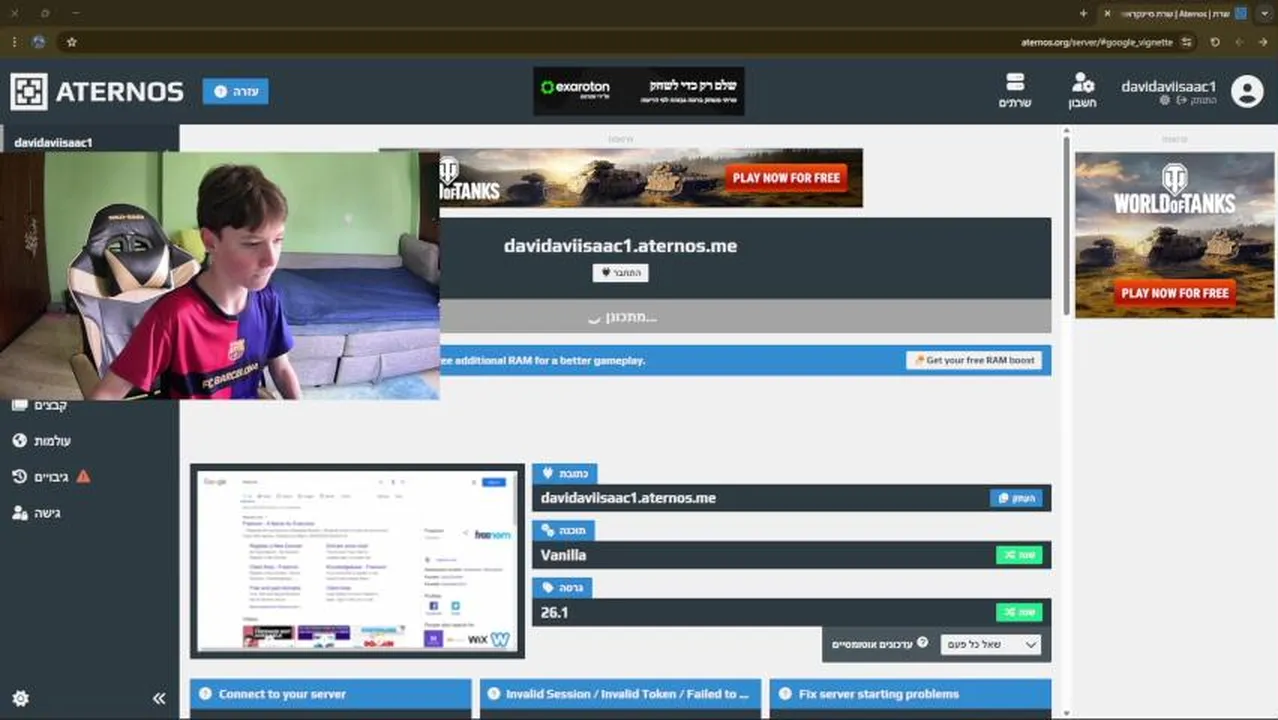Click the browser profile avatar icon
The image size is (1278, 720).
pyautogui.click(x=38, y=42)
